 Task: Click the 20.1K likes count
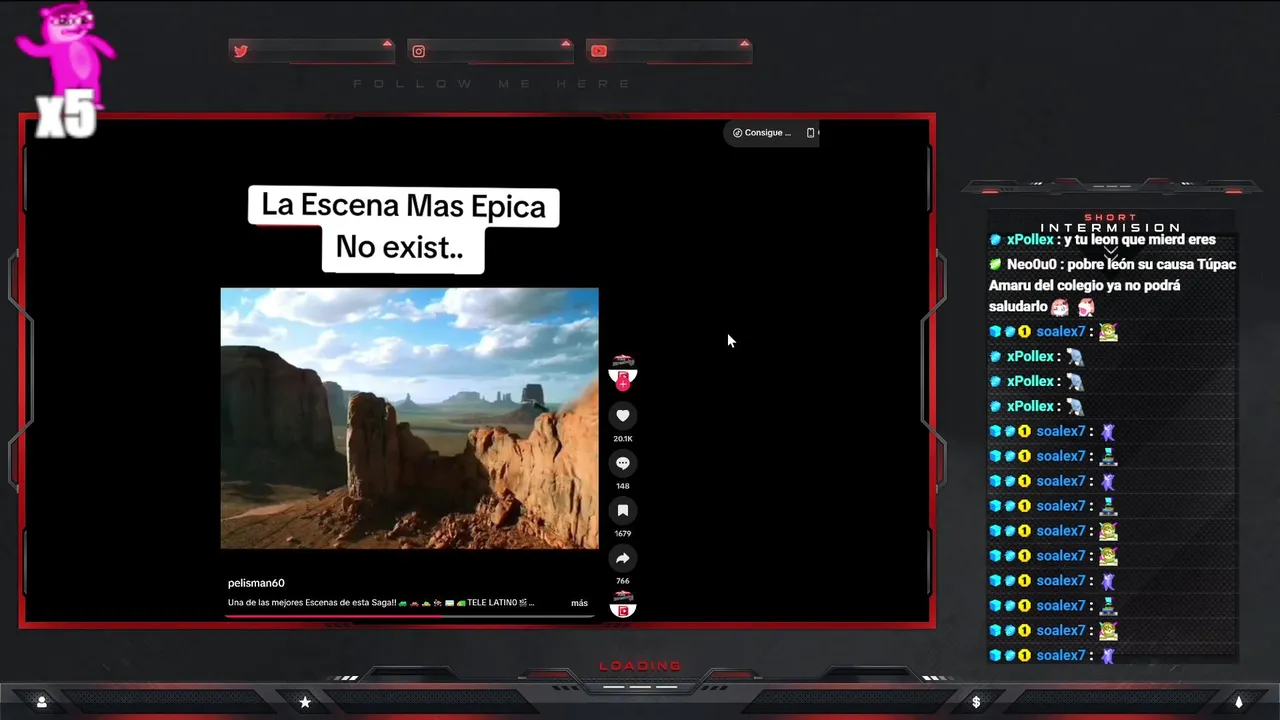click(x=622, y=438)
